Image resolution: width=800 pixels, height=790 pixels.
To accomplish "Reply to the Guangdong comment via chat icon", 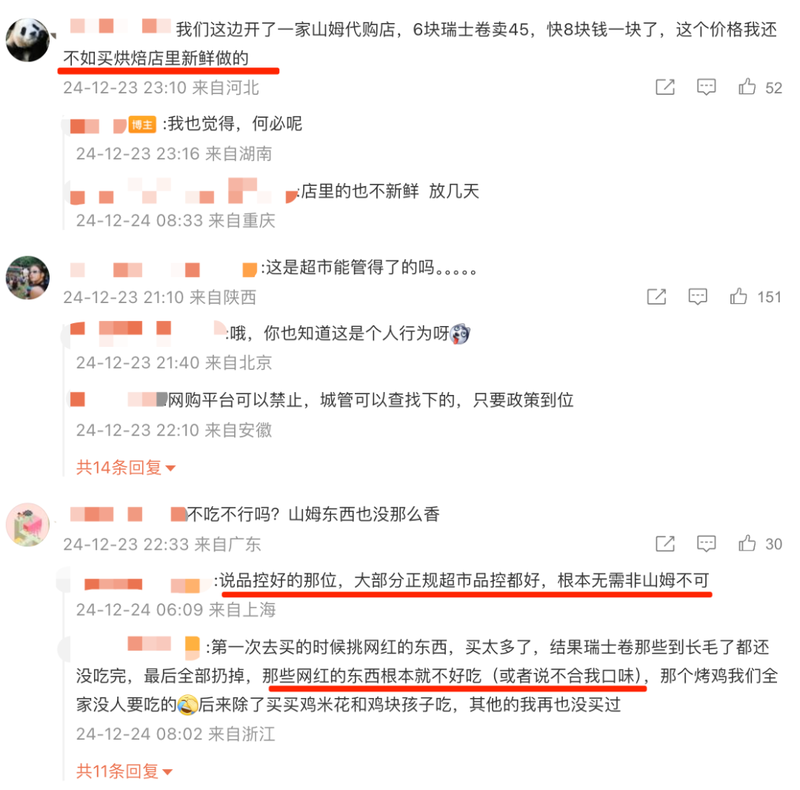I will pyautogui.click(x=706, y=544).
